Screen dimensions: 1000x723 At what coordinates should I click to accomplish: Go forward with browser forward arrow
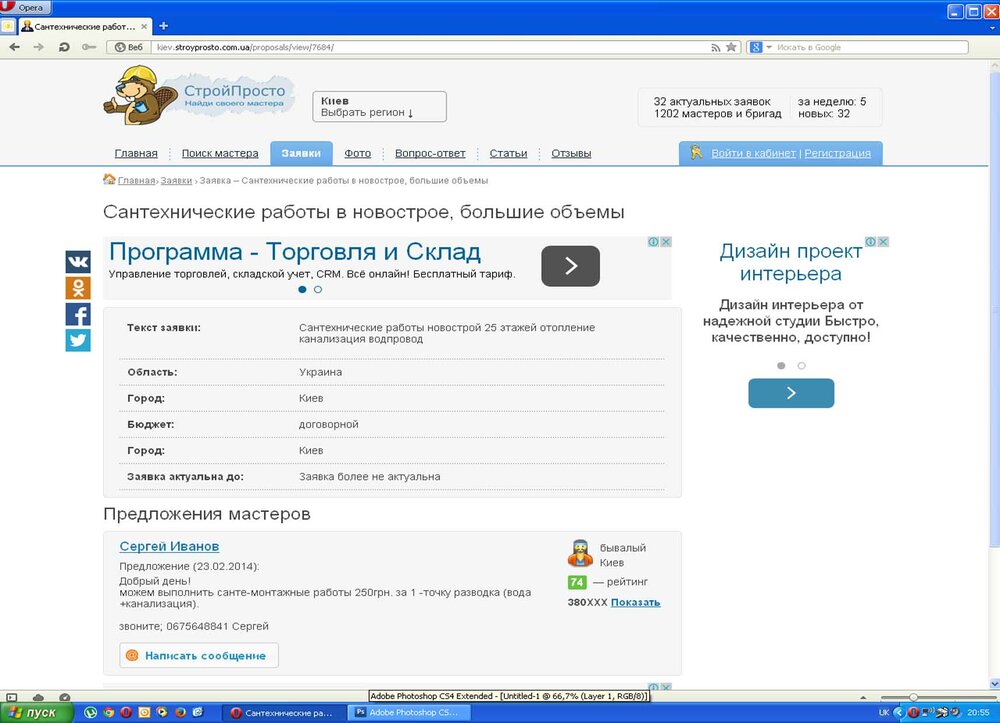coord(38,47)
